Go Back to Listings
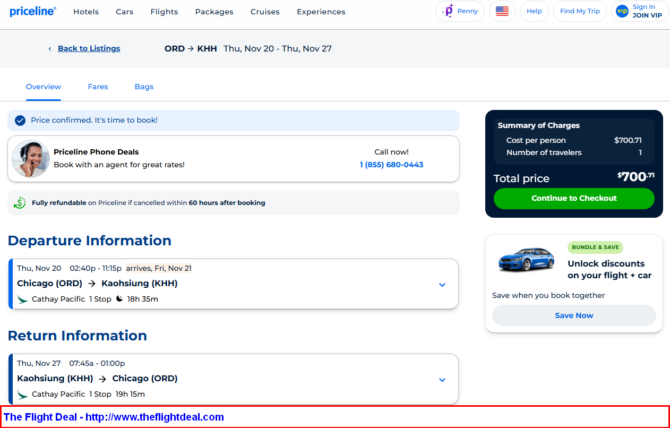 [x=89, y=49]
